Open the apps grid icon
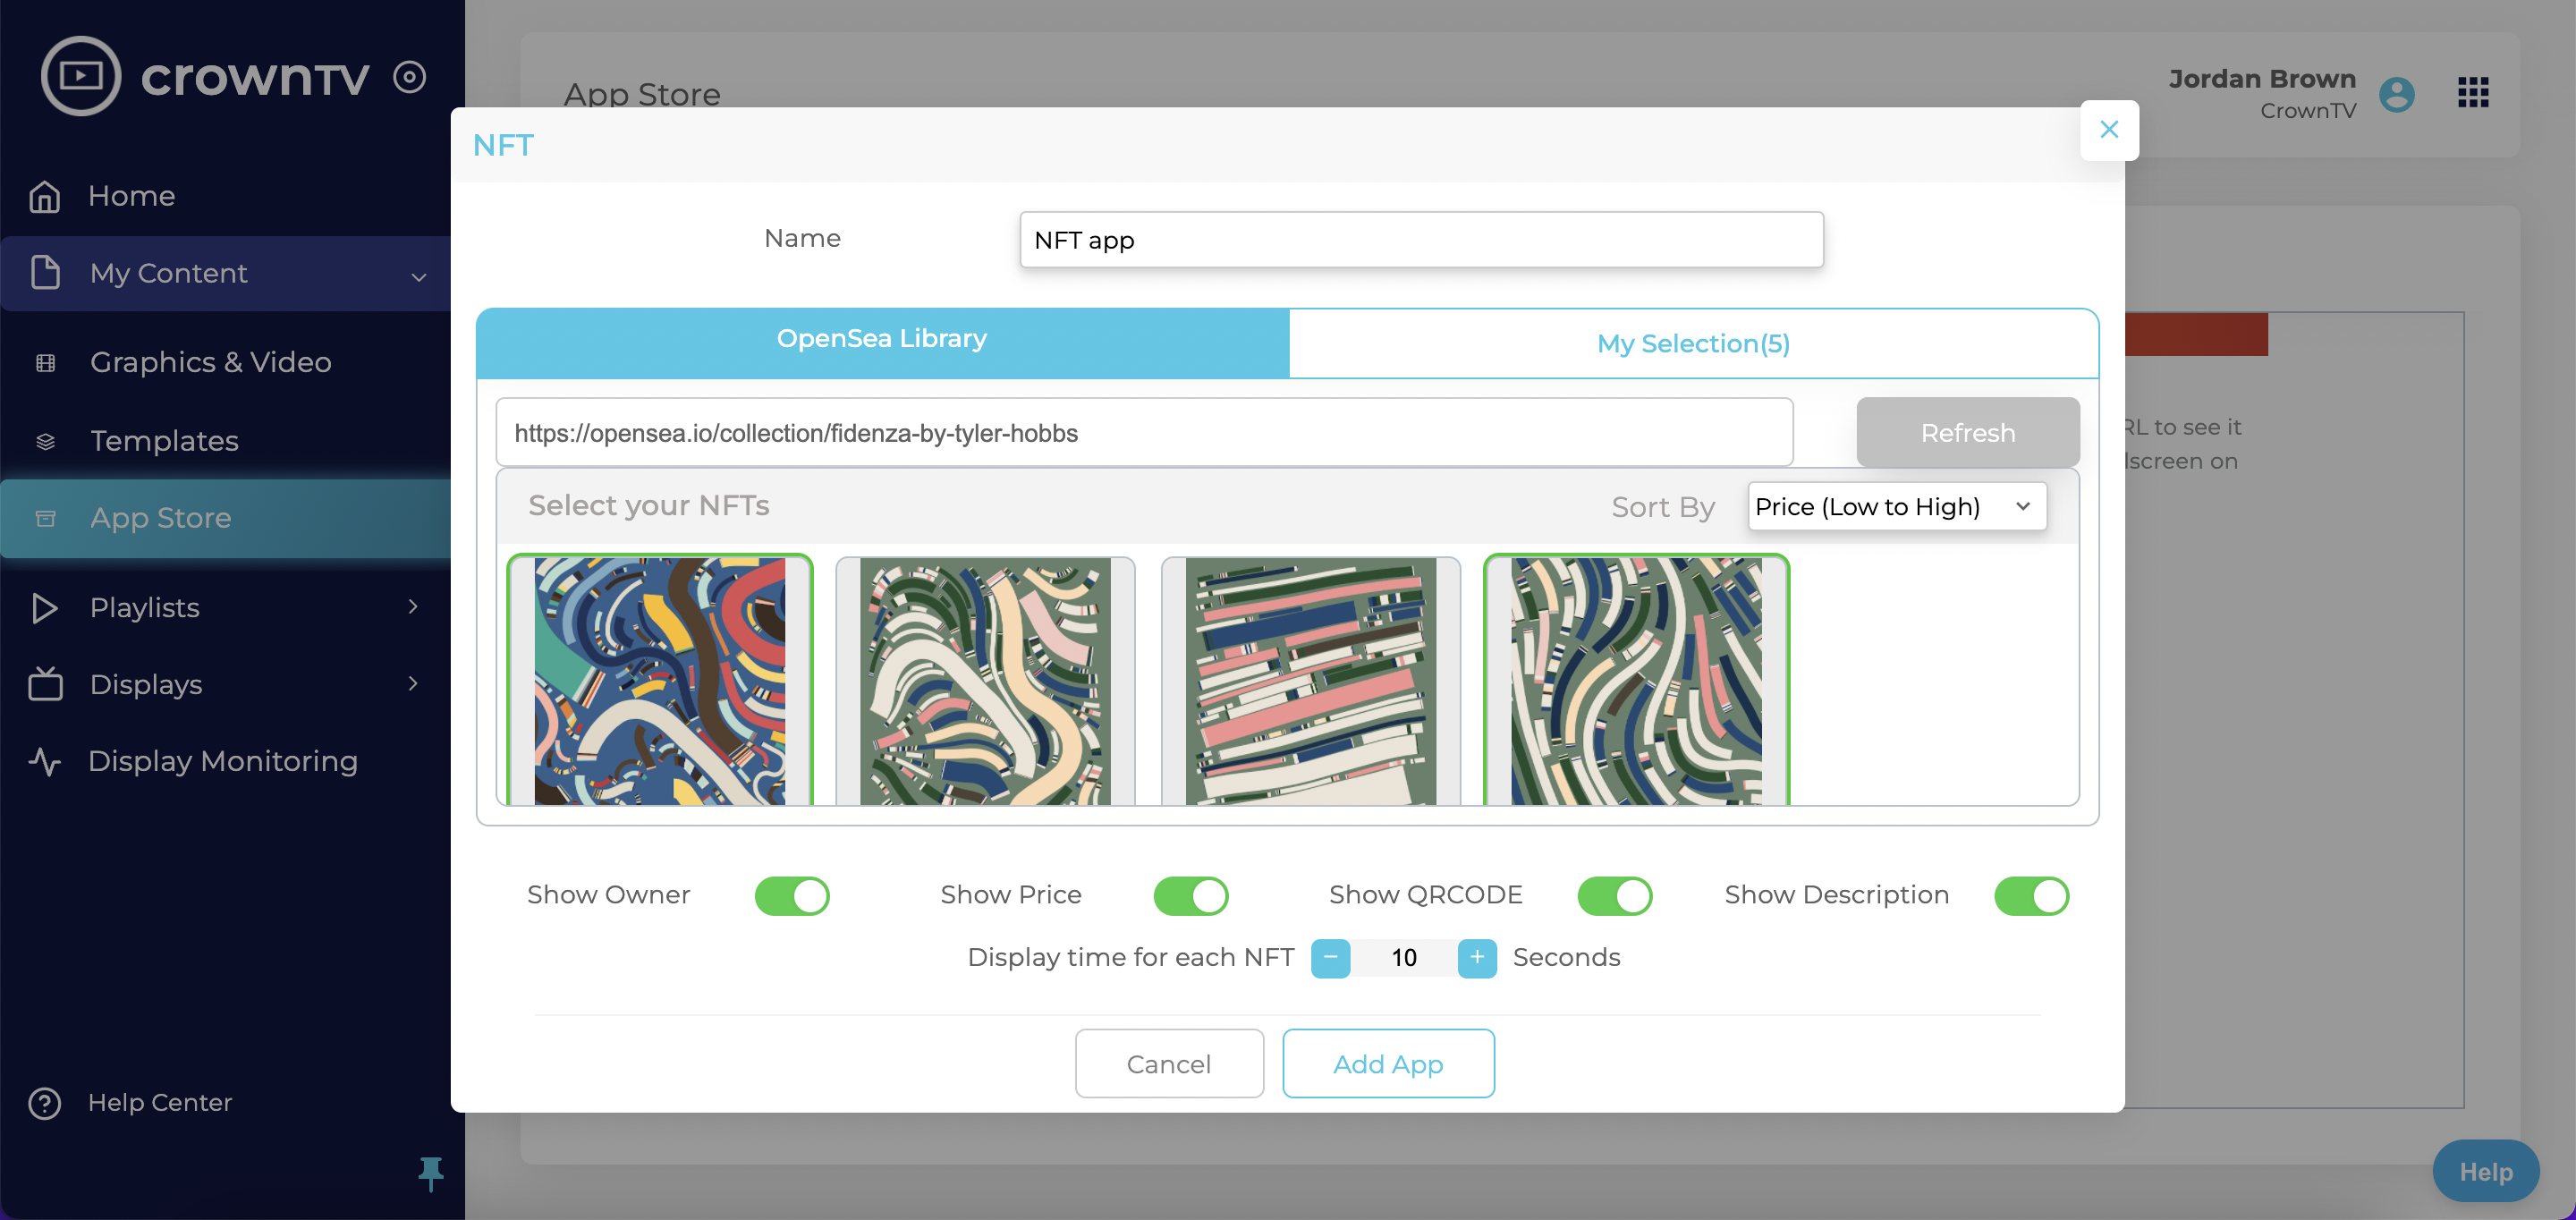 2473,92
